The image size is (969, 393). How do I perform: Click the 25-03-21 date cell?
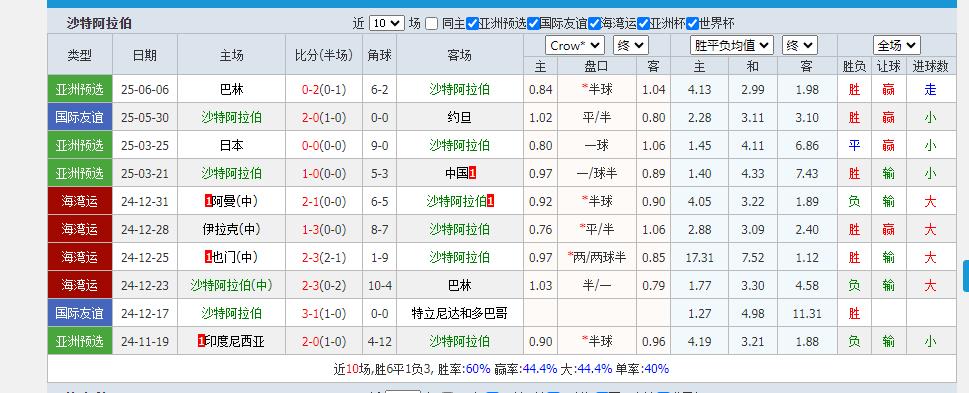coord(145,173)
